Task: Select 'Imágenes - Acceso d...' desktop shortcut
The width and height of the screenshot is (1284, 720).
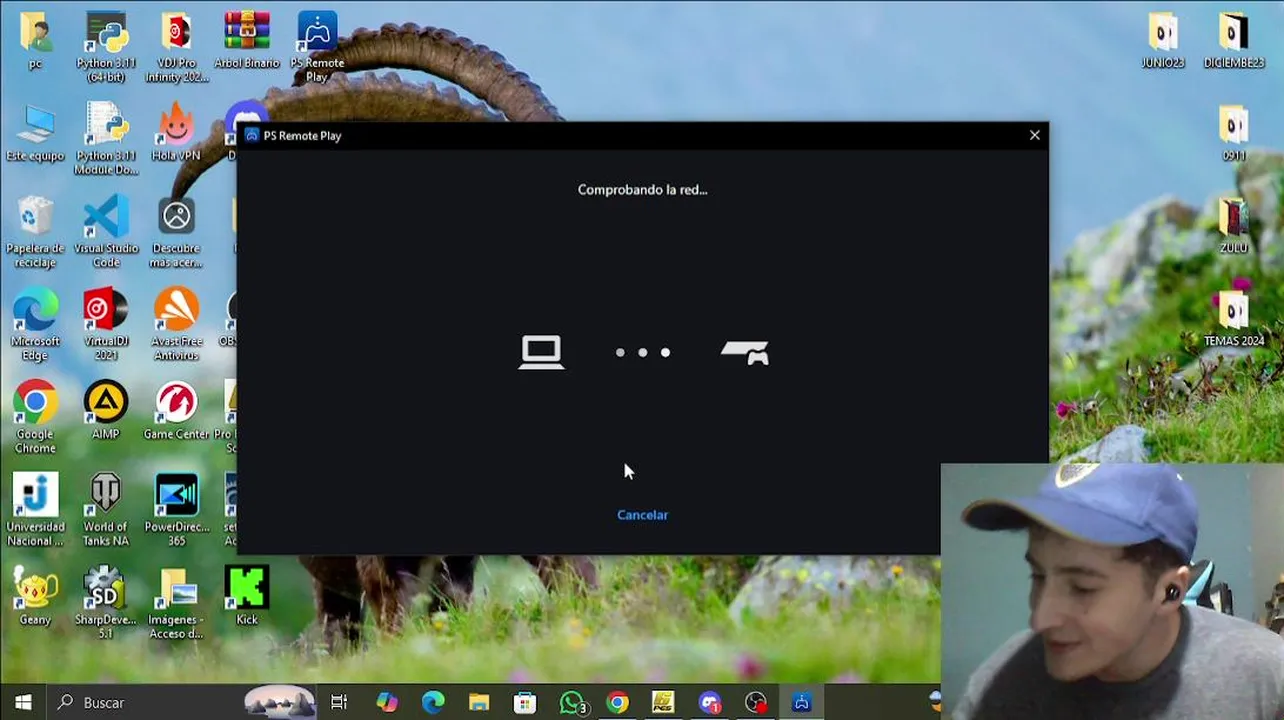Action: [177, 603]
